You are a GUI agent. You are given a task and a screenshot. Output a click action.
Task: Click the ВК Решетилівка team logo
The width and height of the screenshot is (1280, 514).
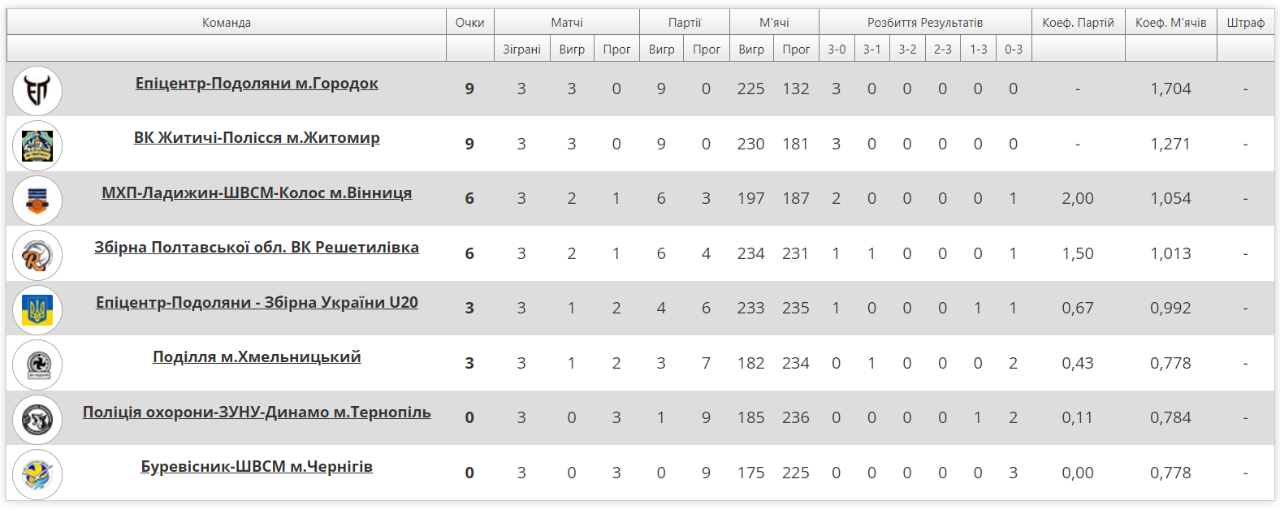[x=37, y=255]
